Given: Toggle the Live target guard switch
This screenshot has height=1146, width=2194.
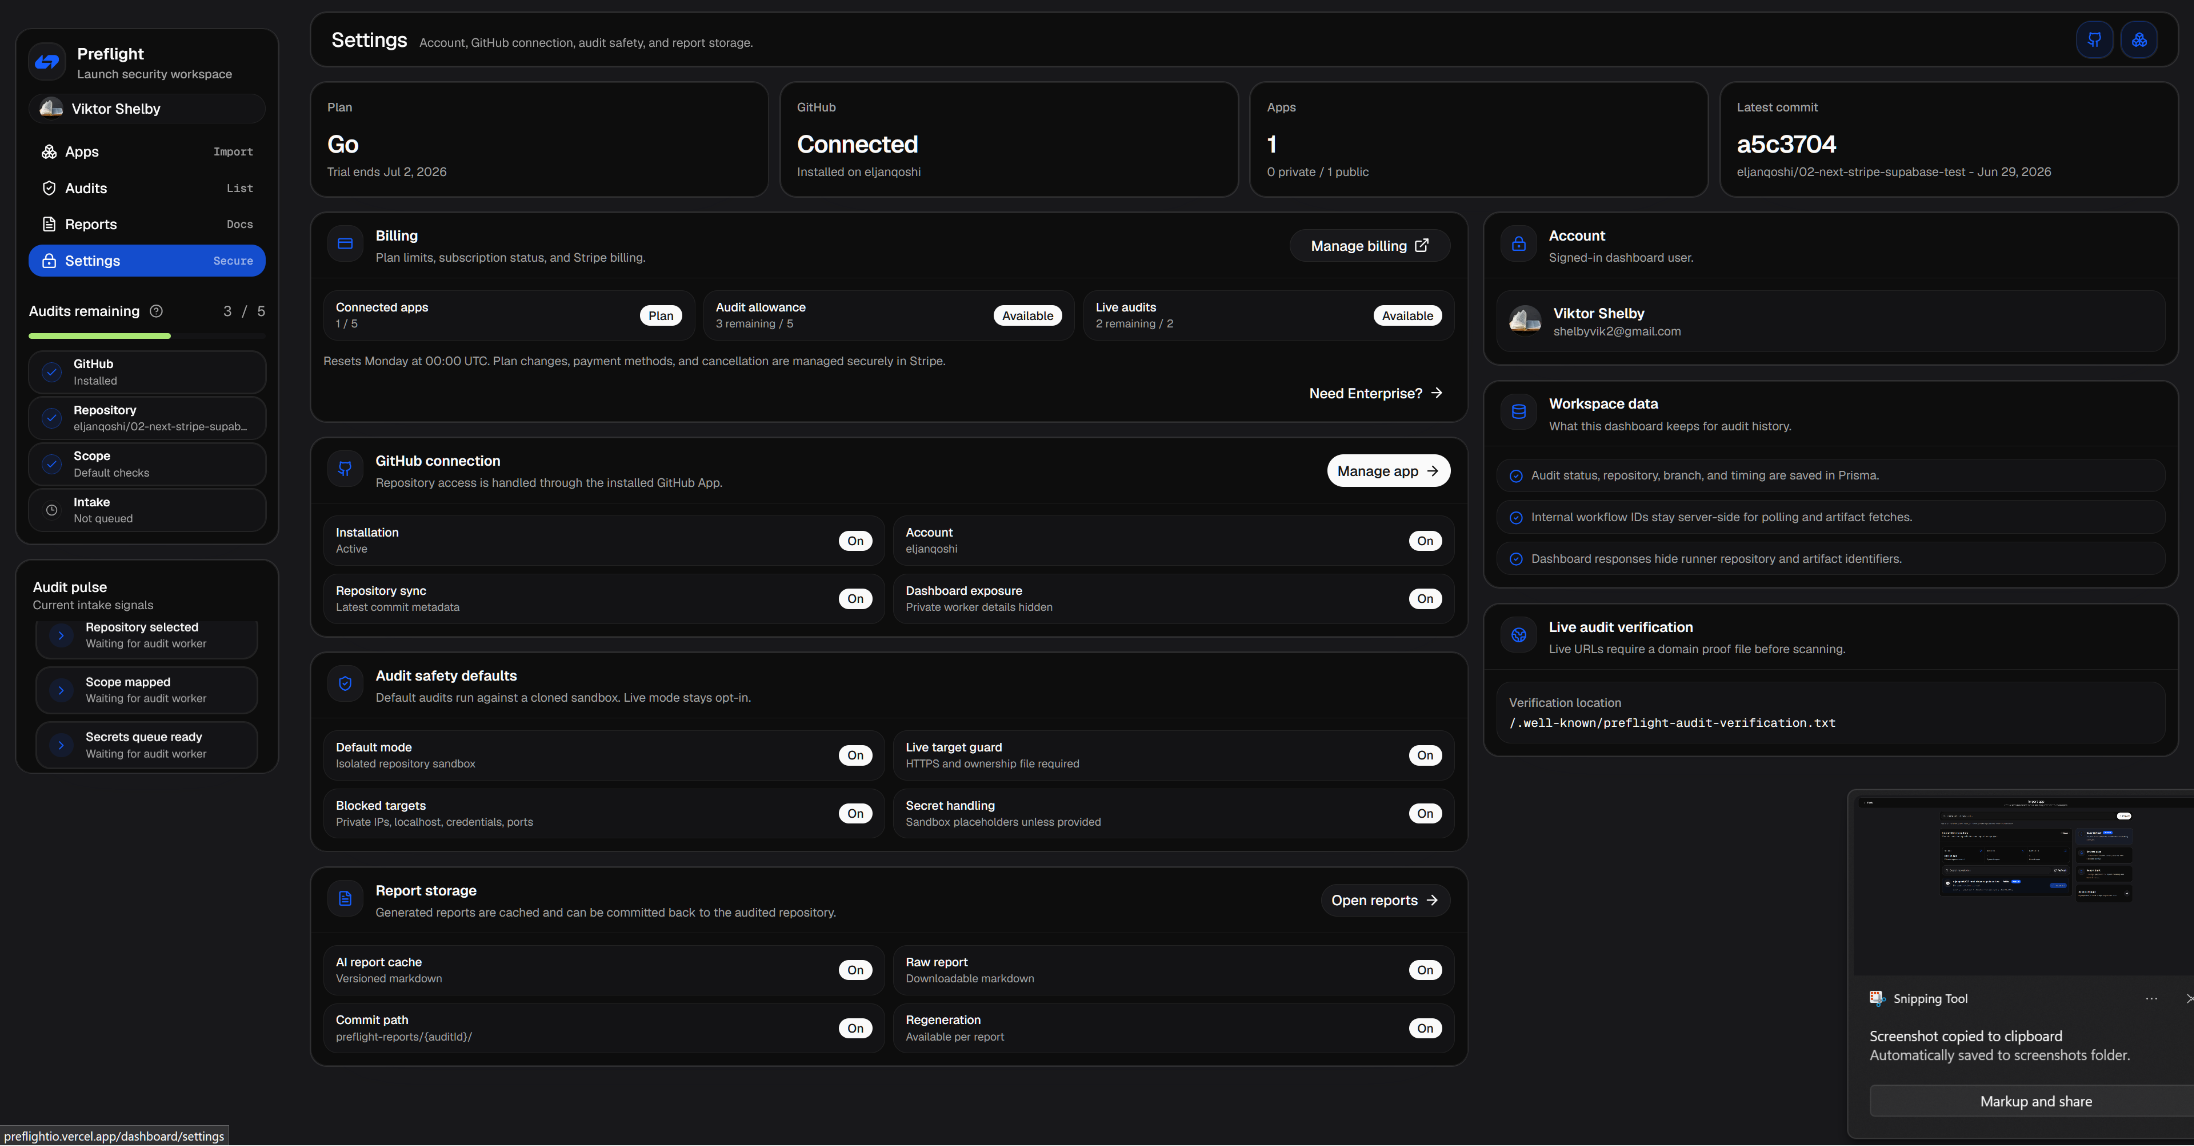Looking at the screenshot, I should point(1425,755).
